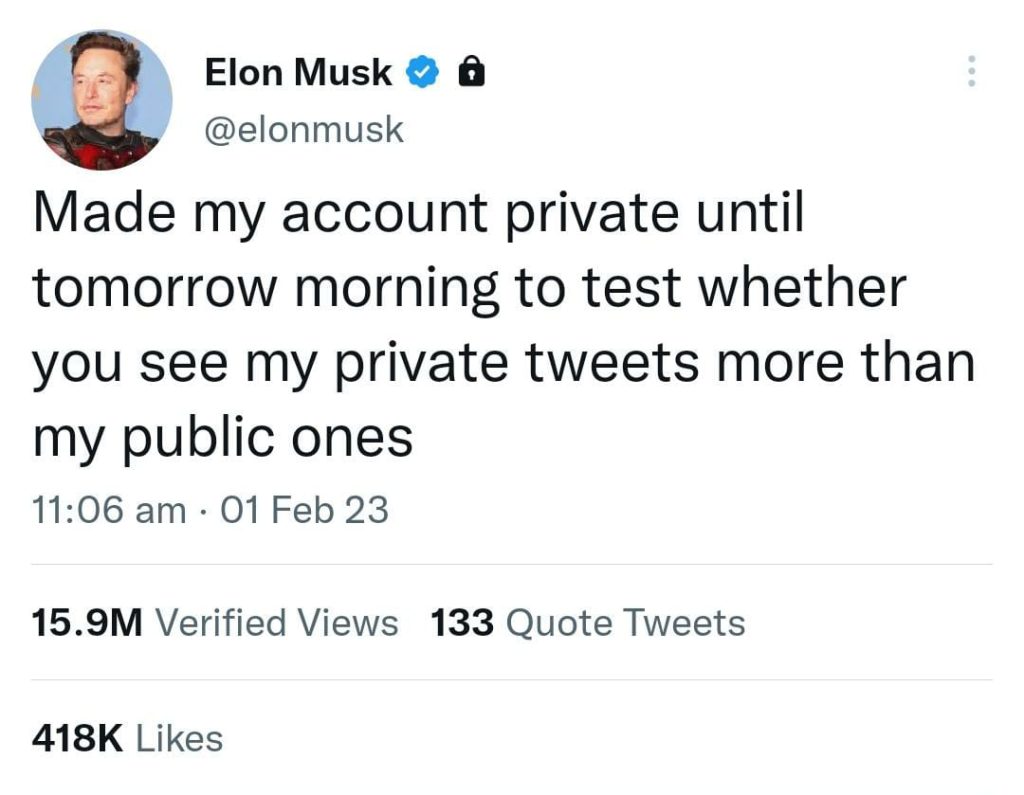1024x795 pixels.
Task: Open the @elonmusk handle link
Action: click(304, 129)
